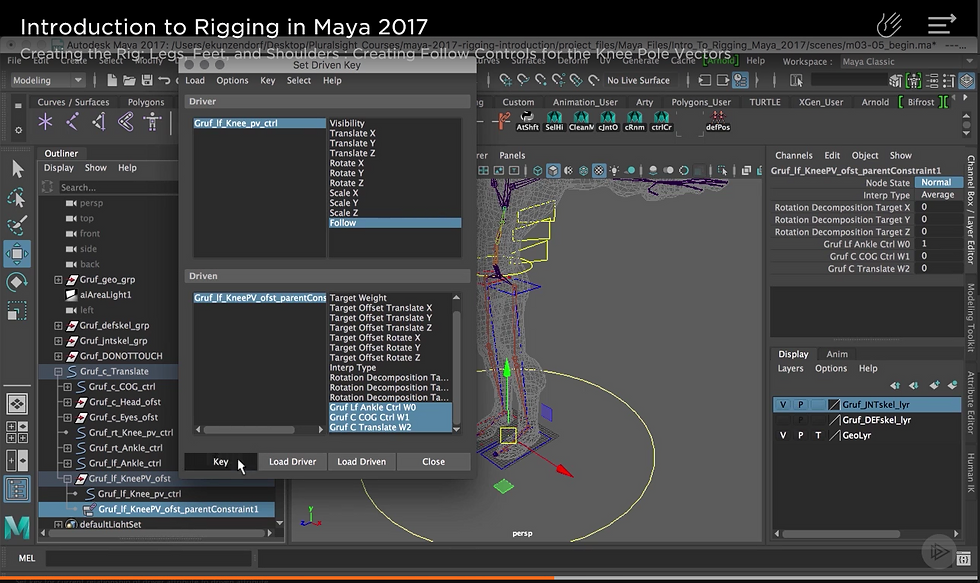Activate the Lasso select tool
This screenshot has width=980, height=583.
(x=17, y=197)
